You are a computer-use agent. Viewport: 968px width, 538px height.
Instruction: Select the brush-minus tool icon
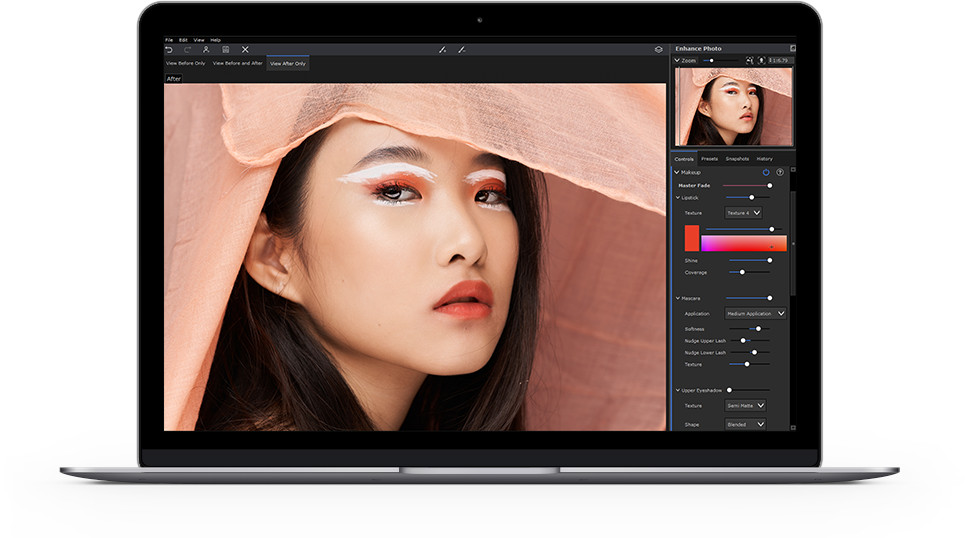(462, 49)
